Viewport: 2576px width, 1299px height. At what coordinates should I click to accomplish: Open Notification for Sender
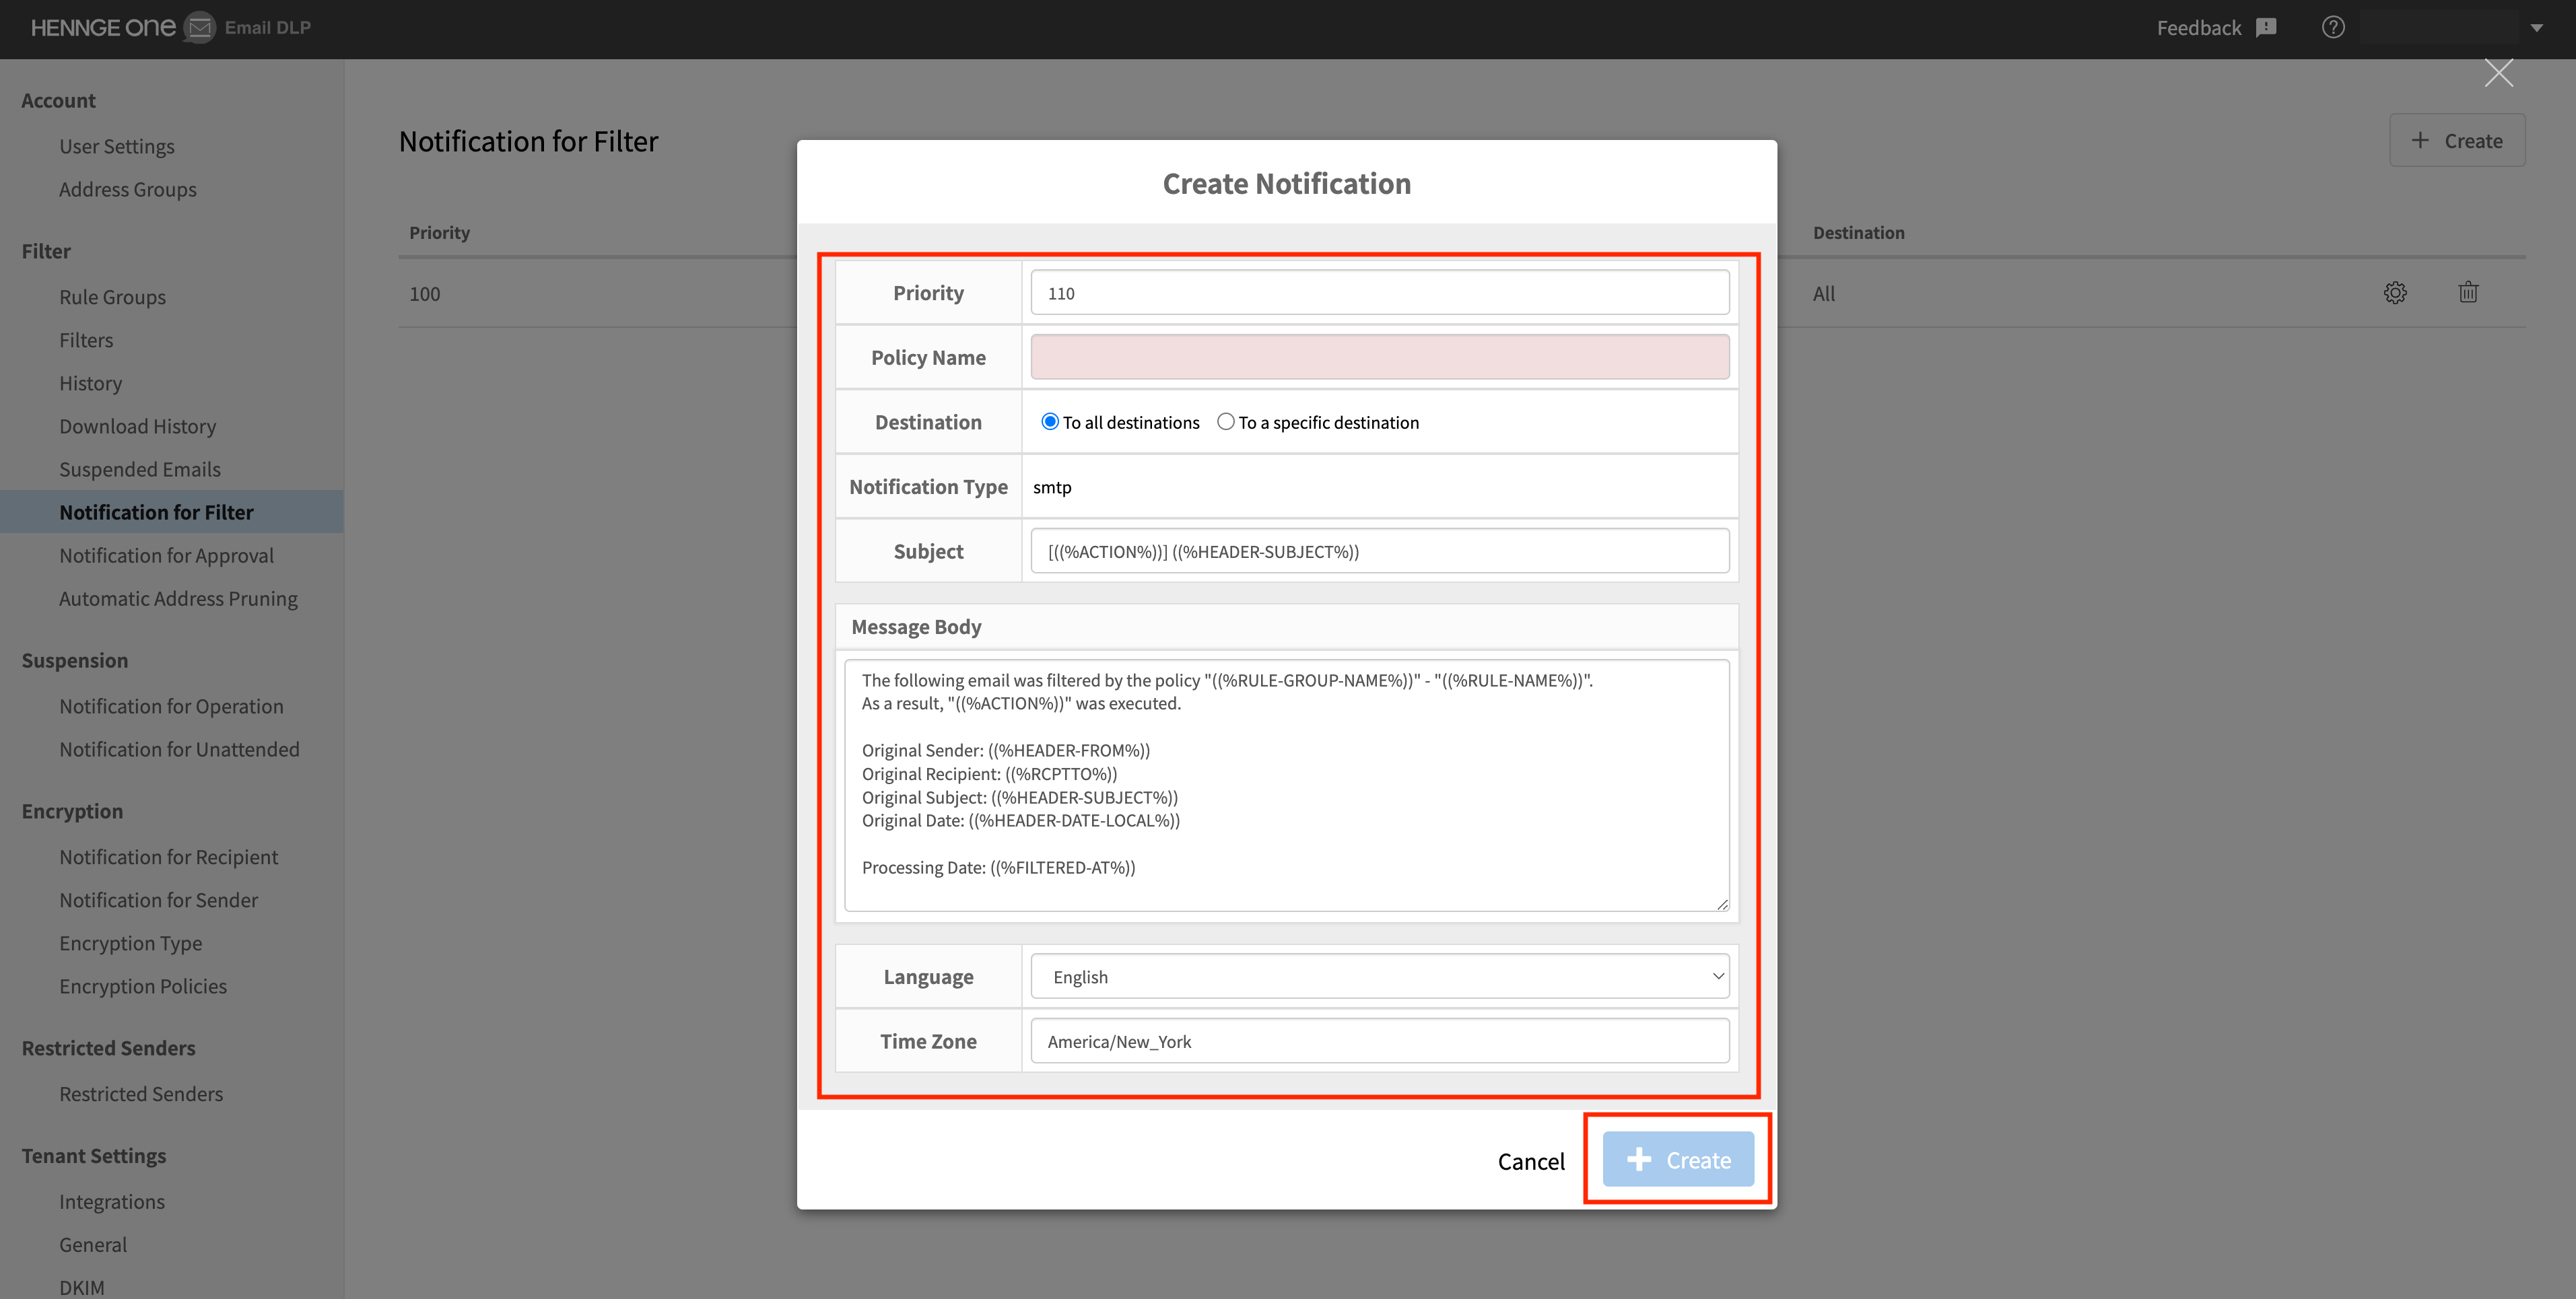tap(159, 900)
